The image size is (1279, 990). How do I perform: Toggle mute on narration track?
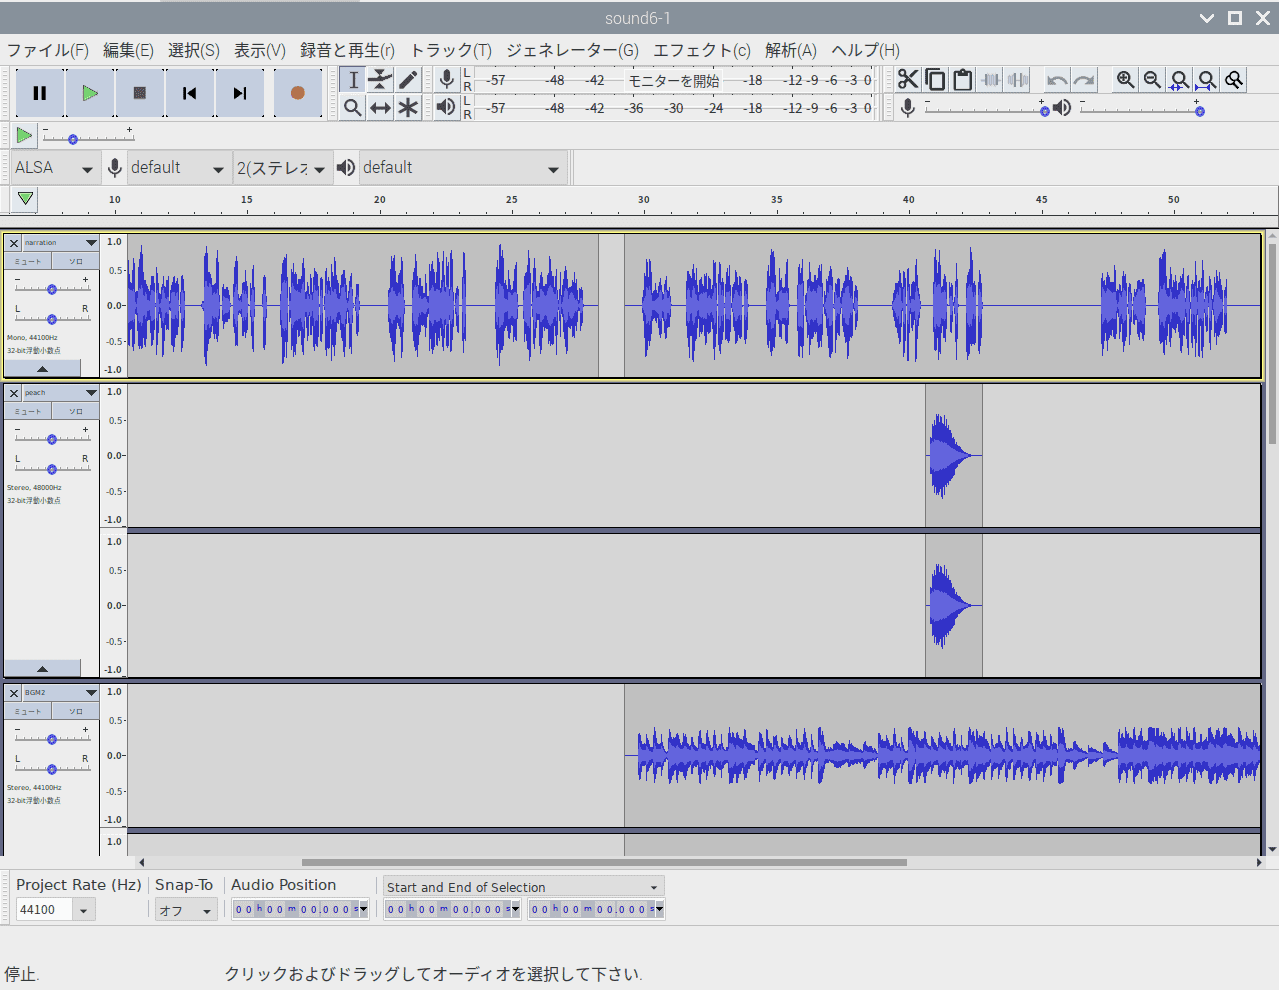28,261
